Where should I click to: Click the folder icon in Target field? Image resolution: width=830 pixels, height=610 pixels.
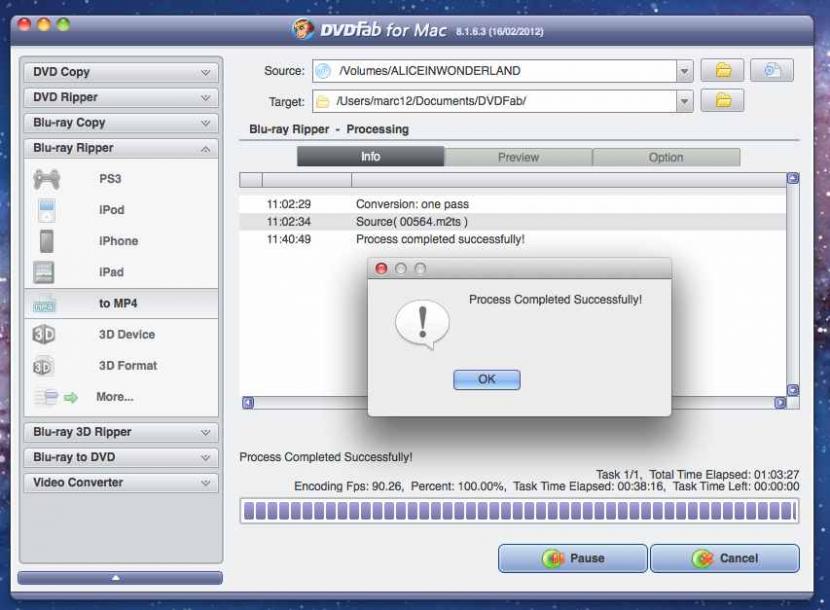click(x=323, y=101)
